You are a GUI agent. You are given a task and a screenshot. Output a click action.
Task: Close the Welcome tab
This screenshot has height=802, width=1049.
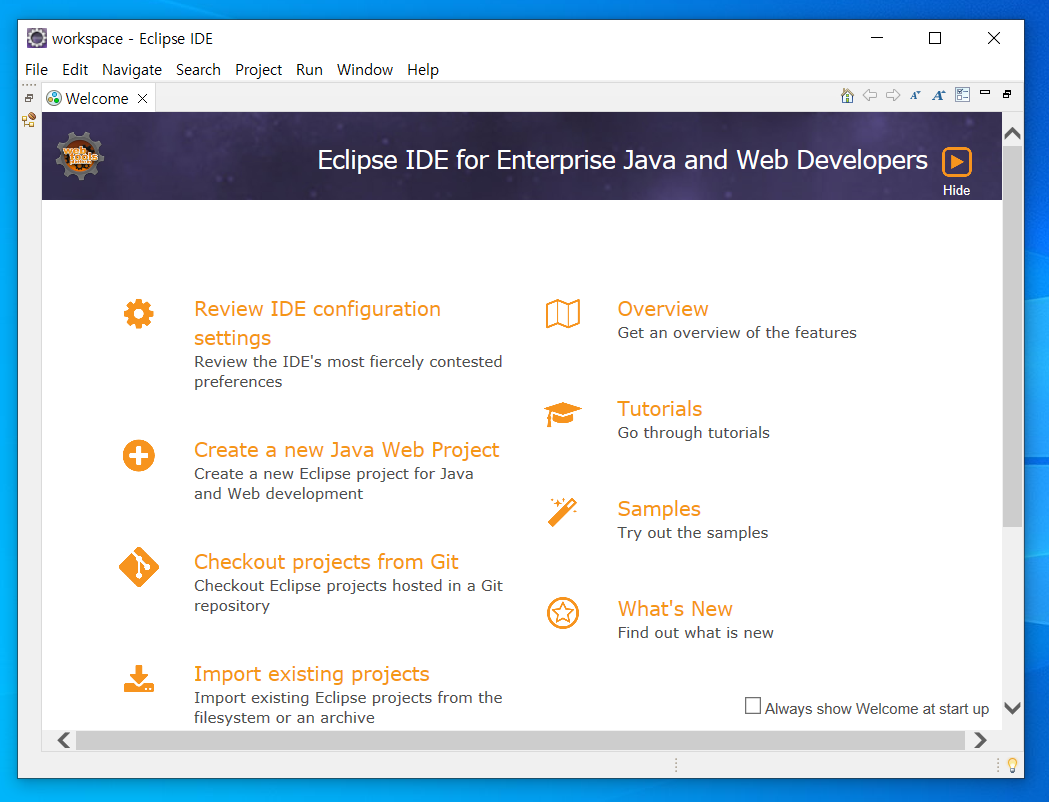(x=142, y=98)
